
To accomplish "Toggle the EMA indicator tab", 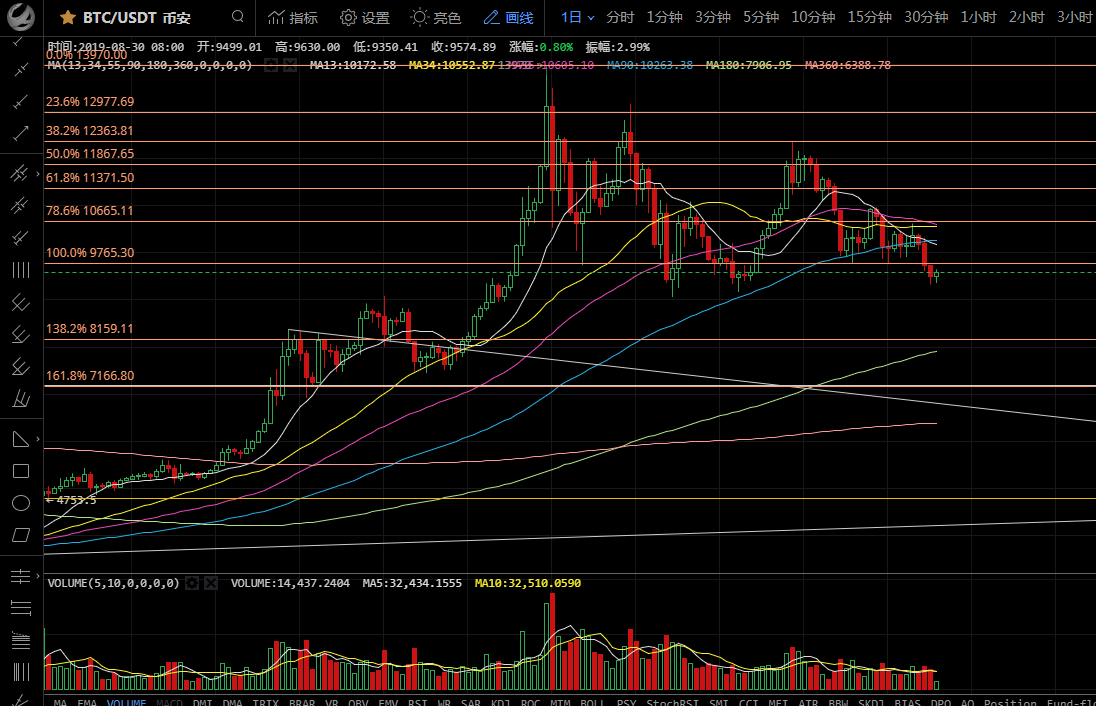I will coord(87,702).
